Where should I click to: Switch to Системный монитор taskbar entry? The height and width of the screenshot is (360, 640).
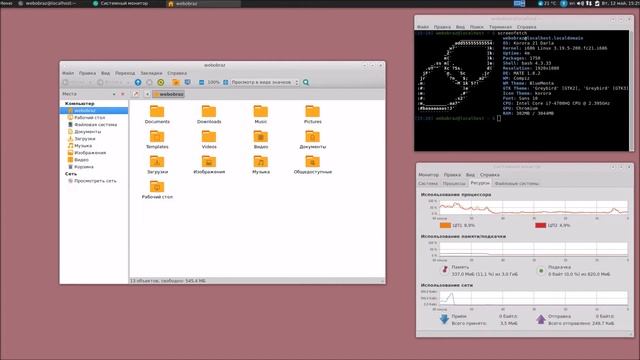(x=120, y=3)
